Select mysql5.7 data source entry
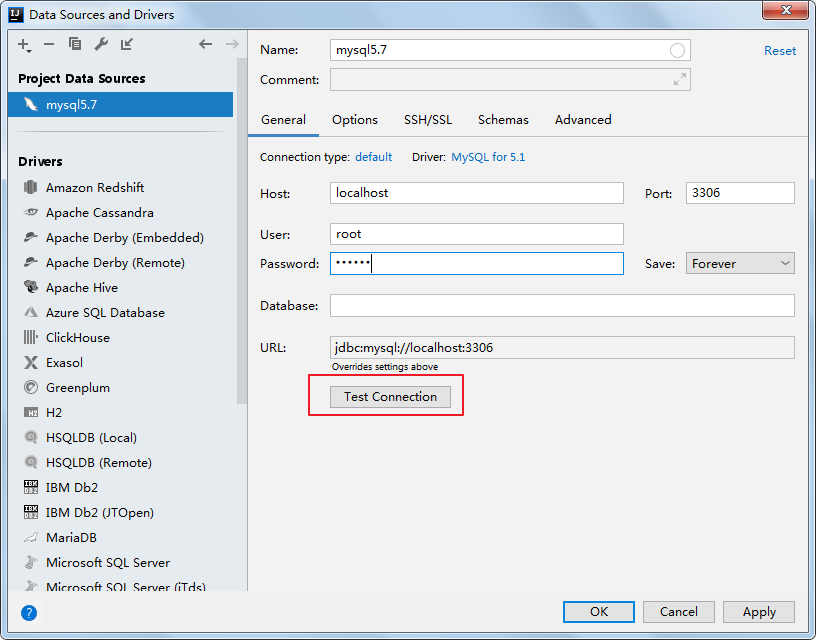The width and height of the screenshot is (816, 640). point(120,105)
